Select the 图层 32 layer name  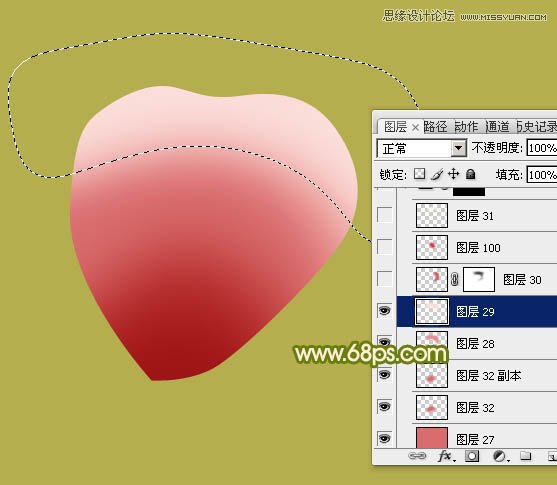(x=475, y=408)
